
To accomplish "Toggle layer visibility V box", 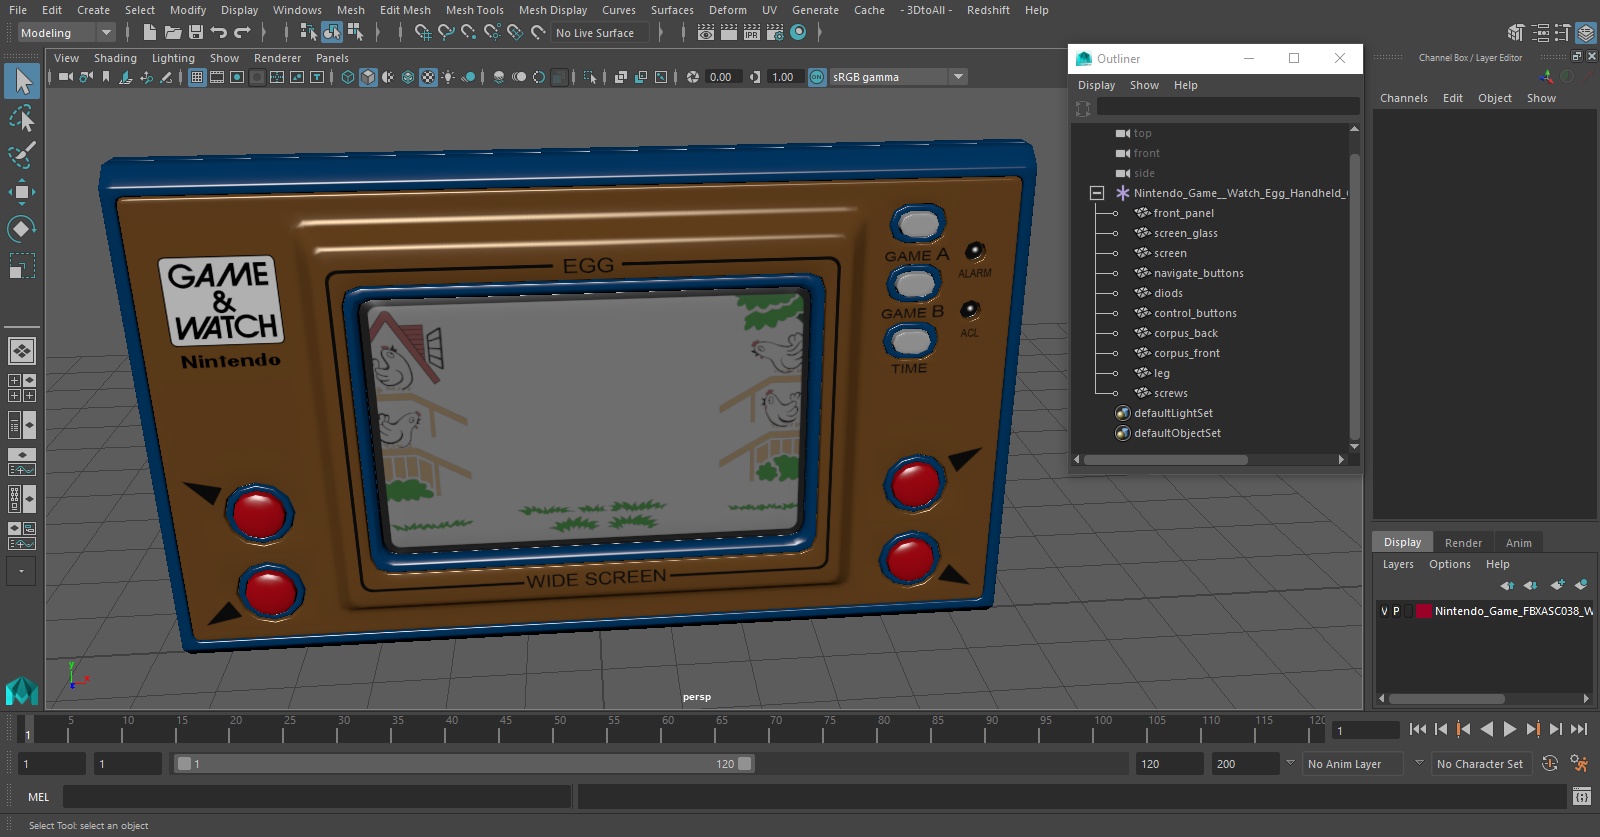I will click(x=1384, y=611).
